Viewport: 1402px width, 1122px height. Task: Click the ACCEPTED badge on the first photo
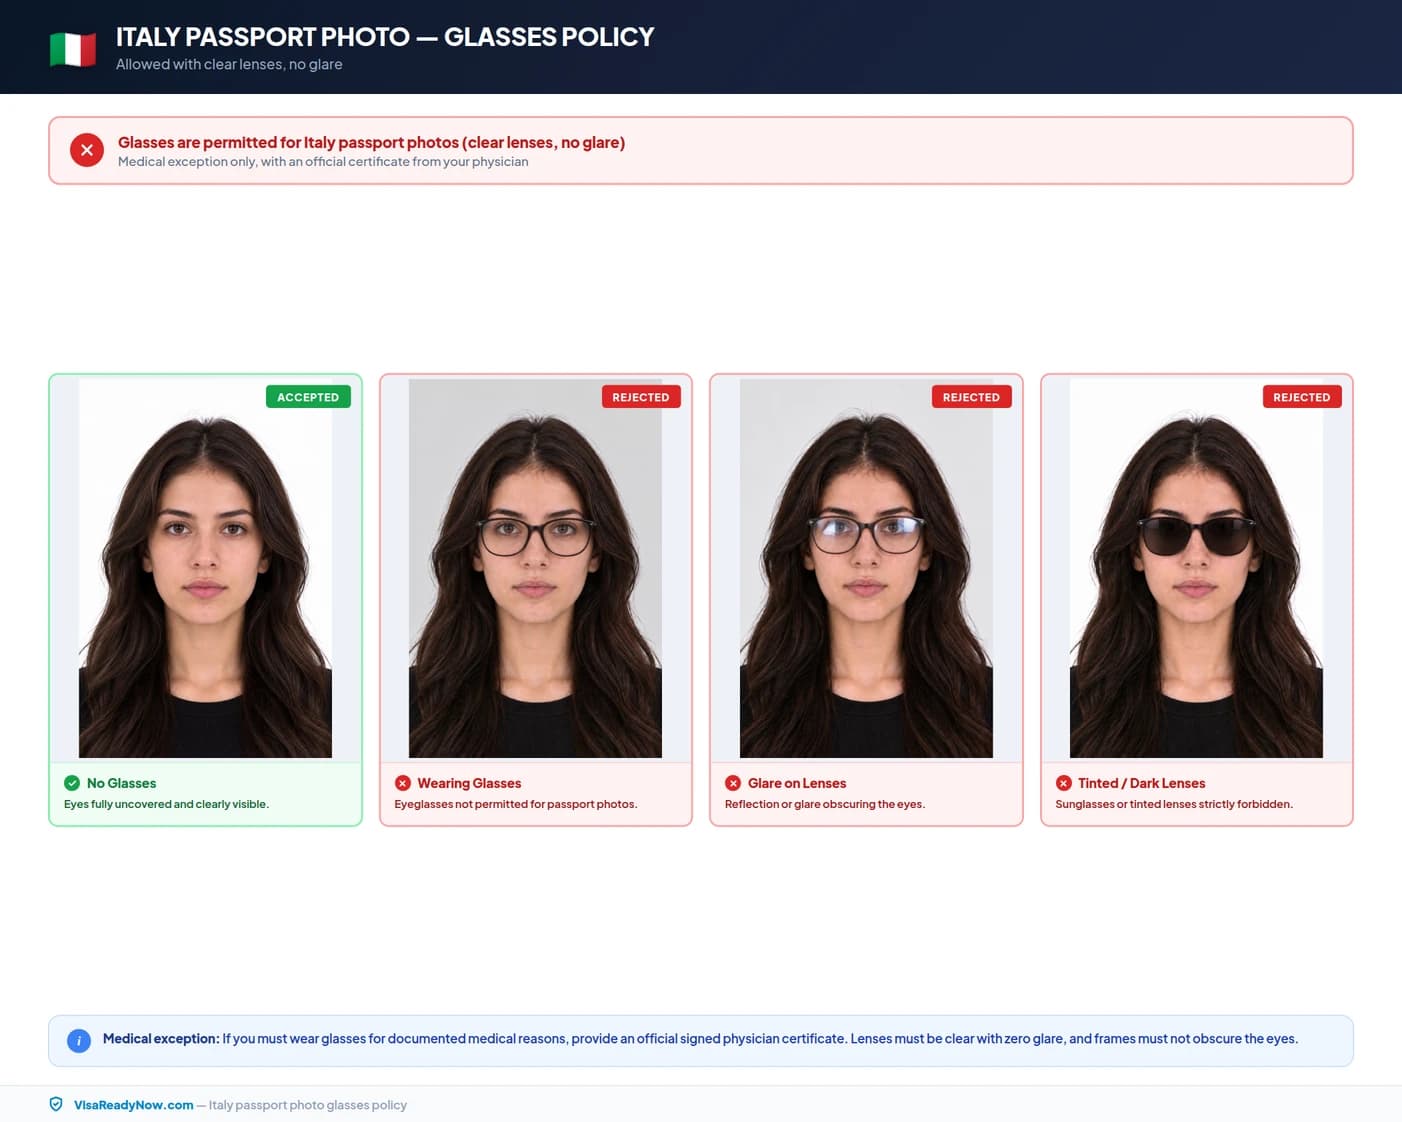click(308, 397)
